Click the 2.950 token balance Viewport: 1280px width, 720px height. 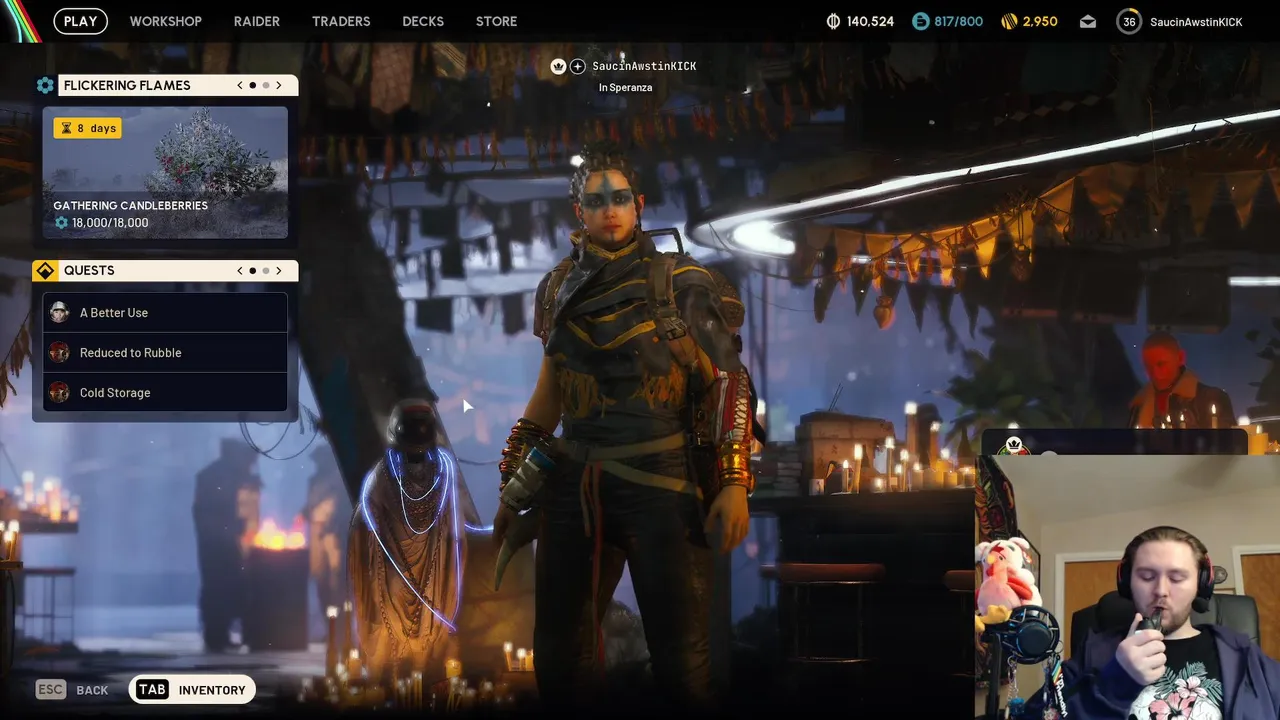click(1040, 21)
